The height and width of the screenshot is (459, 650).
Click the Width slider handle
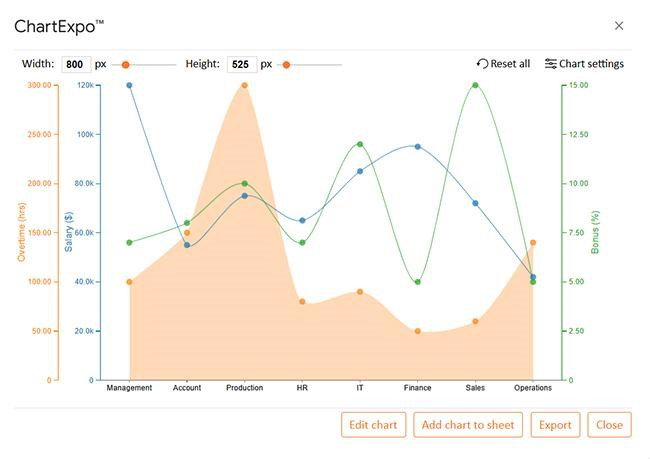(125, 64)
